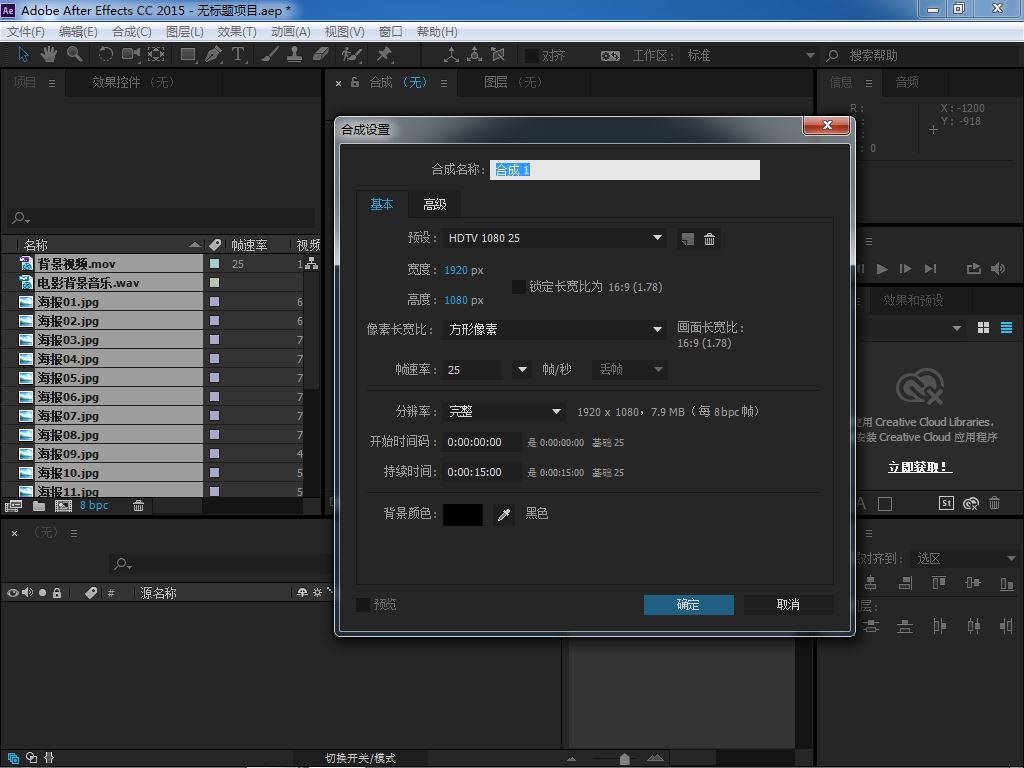This screenshot has height=768, width=1024.
Task: Open interpret footage icon in project footer
Action: point(13,505)
